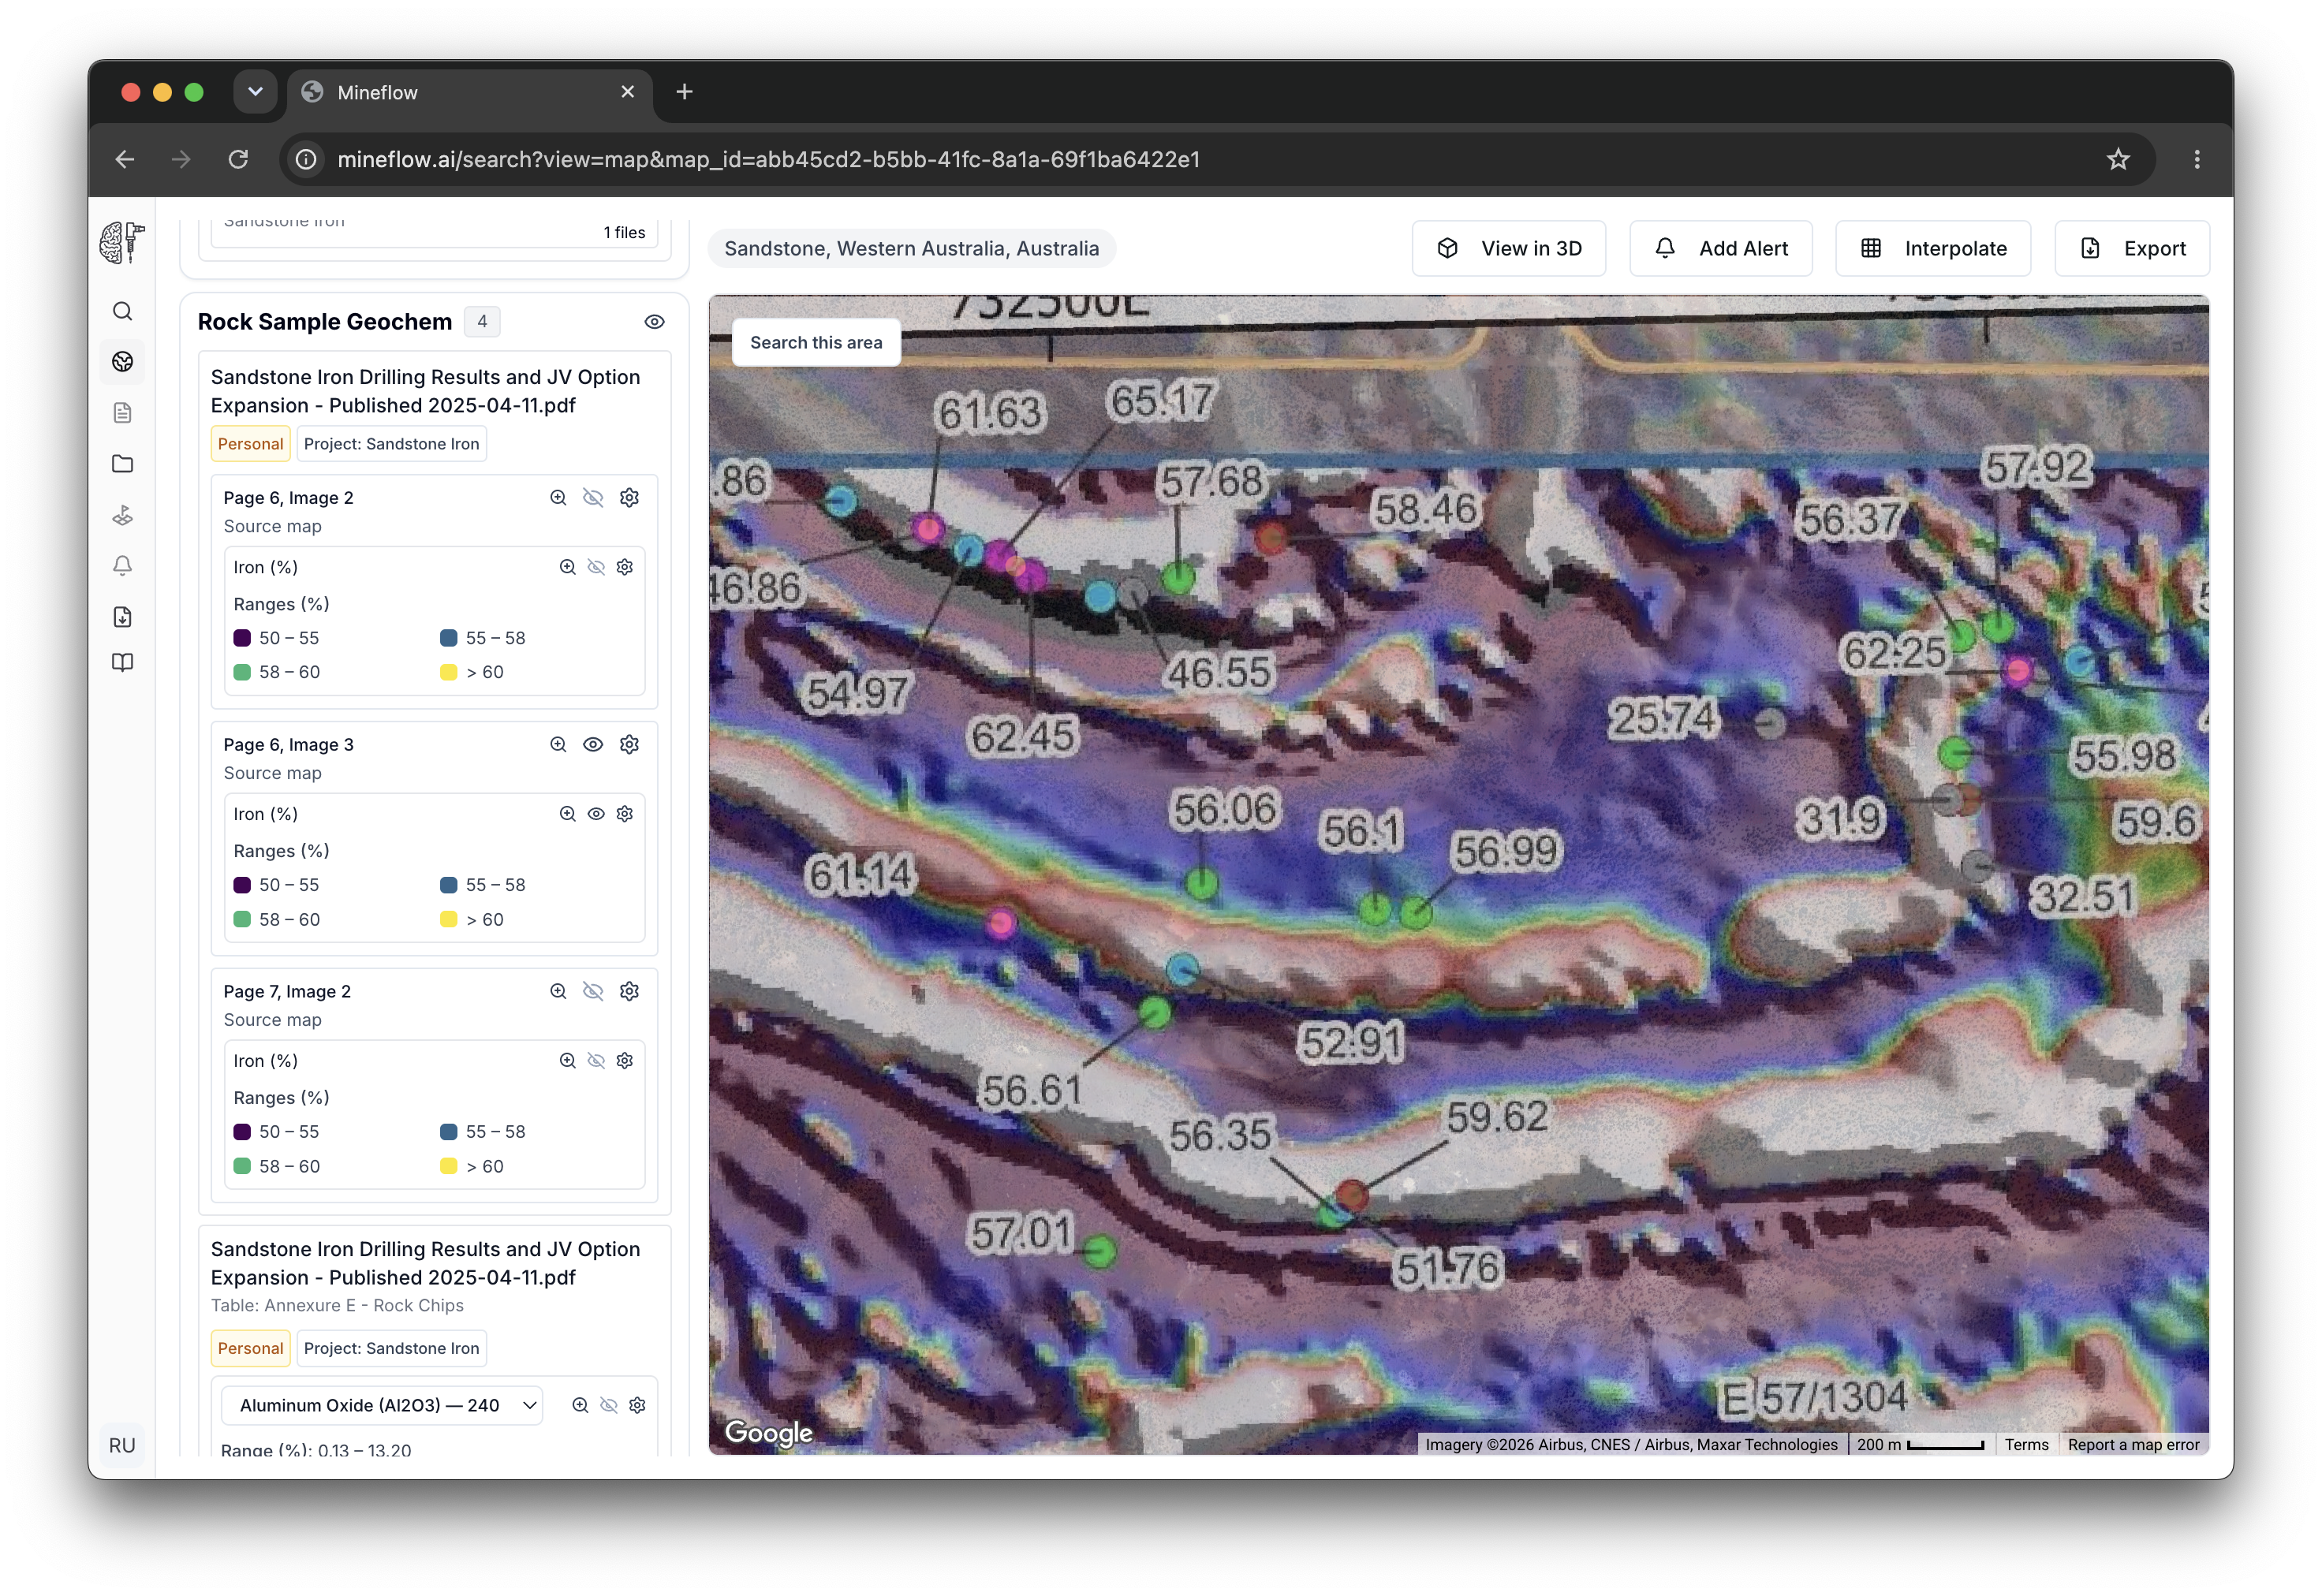Open the folder icon in sidebar
The height and width of the screenshot is (1596, 2322).
[122, 464]
